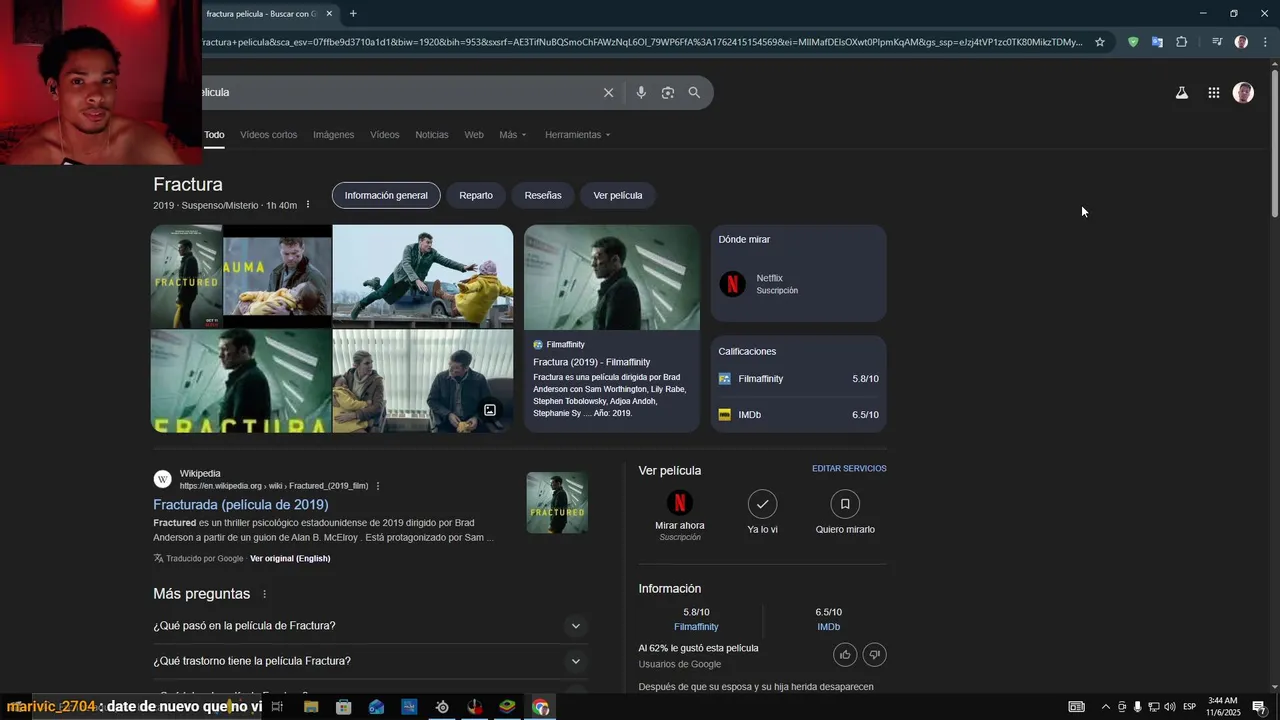1280x720 pixels.
Task: Expand ¿Qué pasó en la película de Fractura?
Action: click(370, 626)
